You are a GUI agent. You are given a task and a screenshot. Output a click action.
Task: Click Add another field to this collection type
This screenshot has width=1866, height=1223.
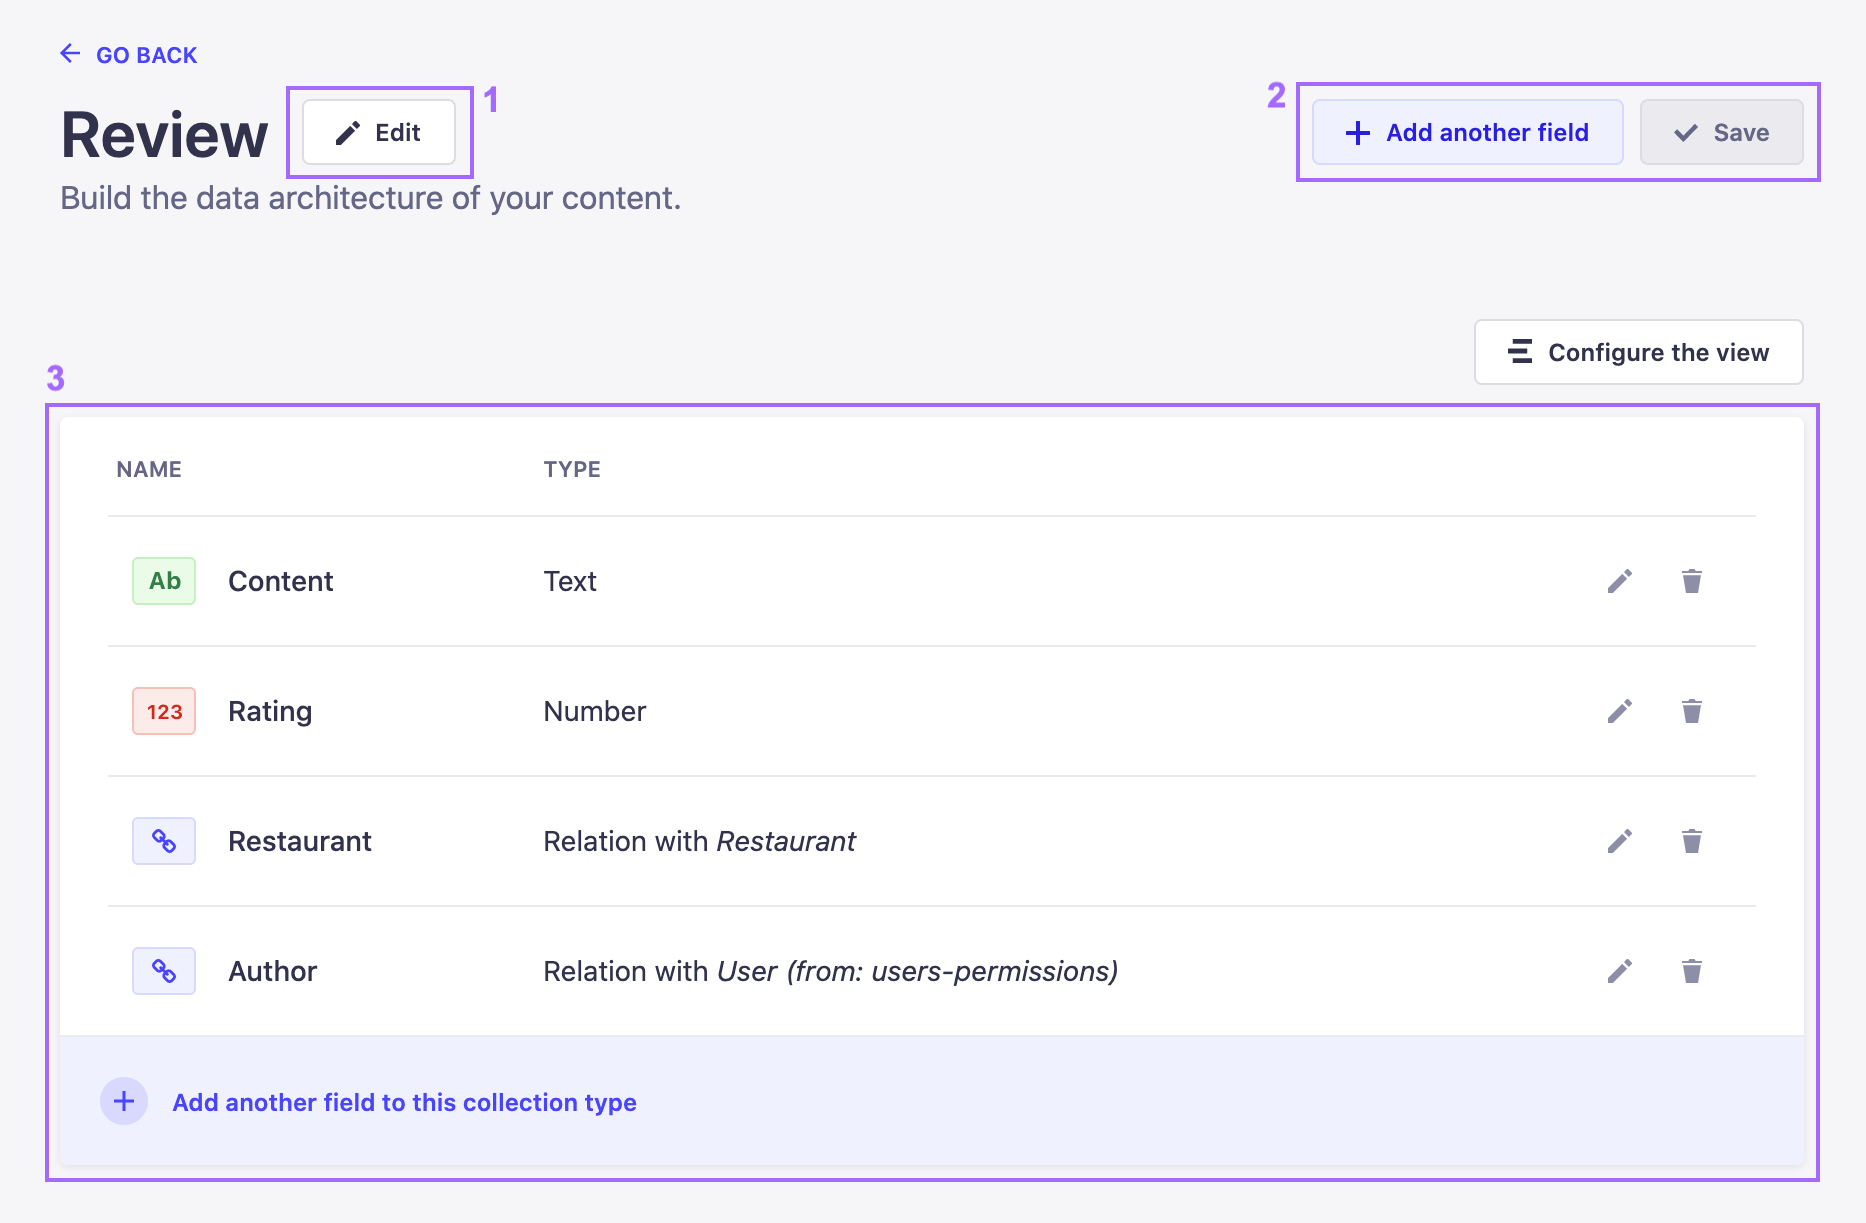403,1102
